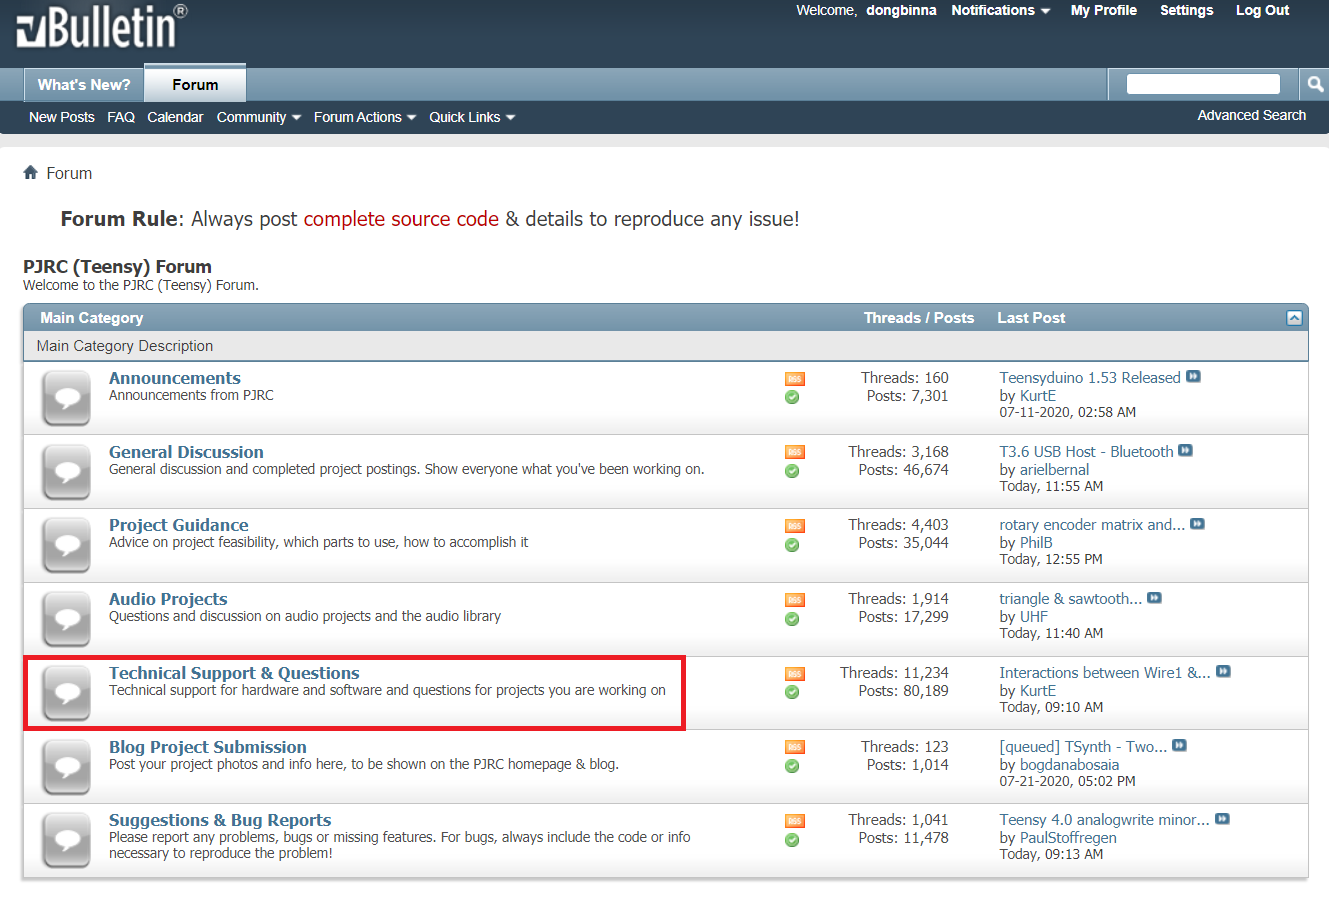View profile of UHF

point(1034,617)
